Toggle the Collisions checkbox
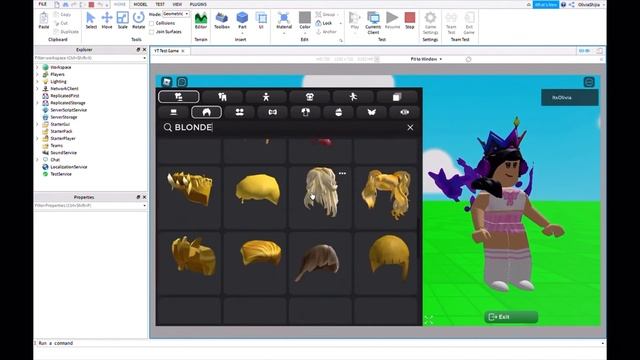This screenshot has width=640, height=360. pos(152,23)
